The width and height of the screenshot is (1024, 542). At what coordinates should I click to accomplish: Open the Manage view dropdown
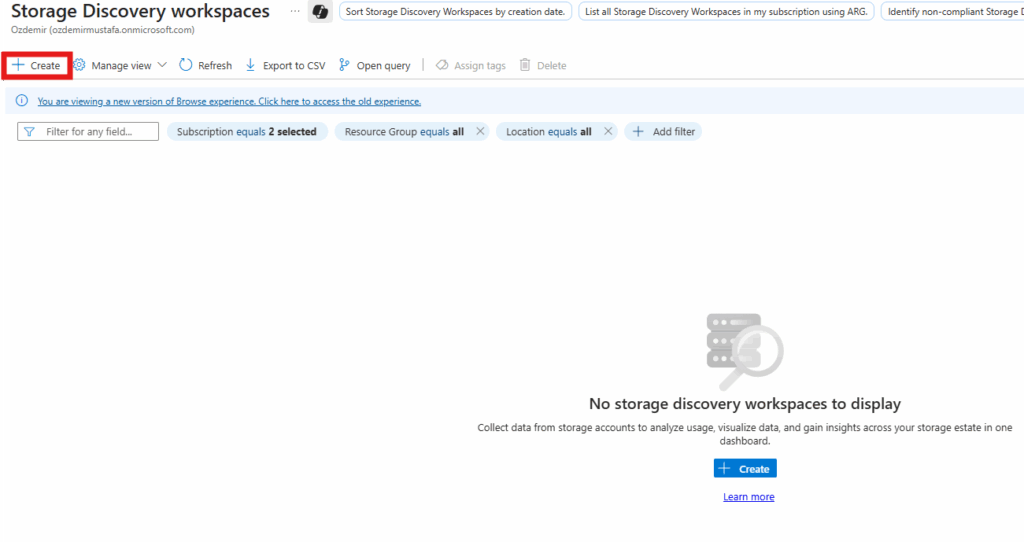click(x=121, y=65)
